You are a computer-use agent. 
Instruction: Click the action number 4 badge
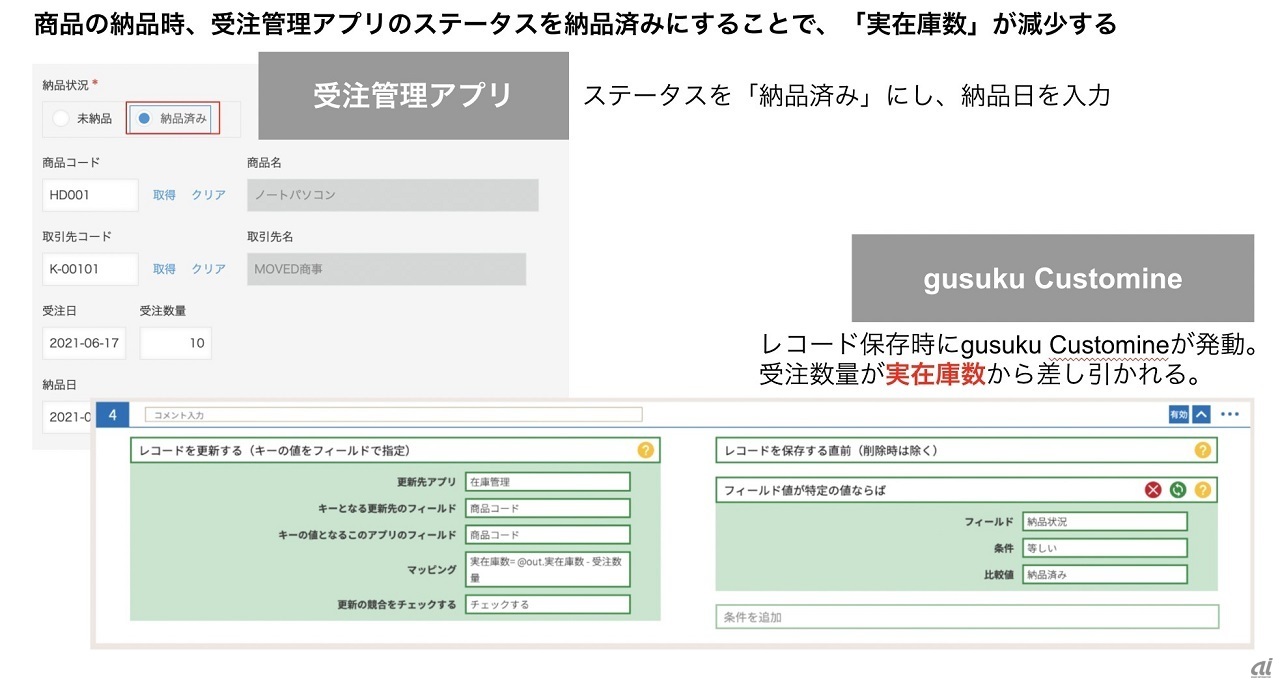[113, 414]
